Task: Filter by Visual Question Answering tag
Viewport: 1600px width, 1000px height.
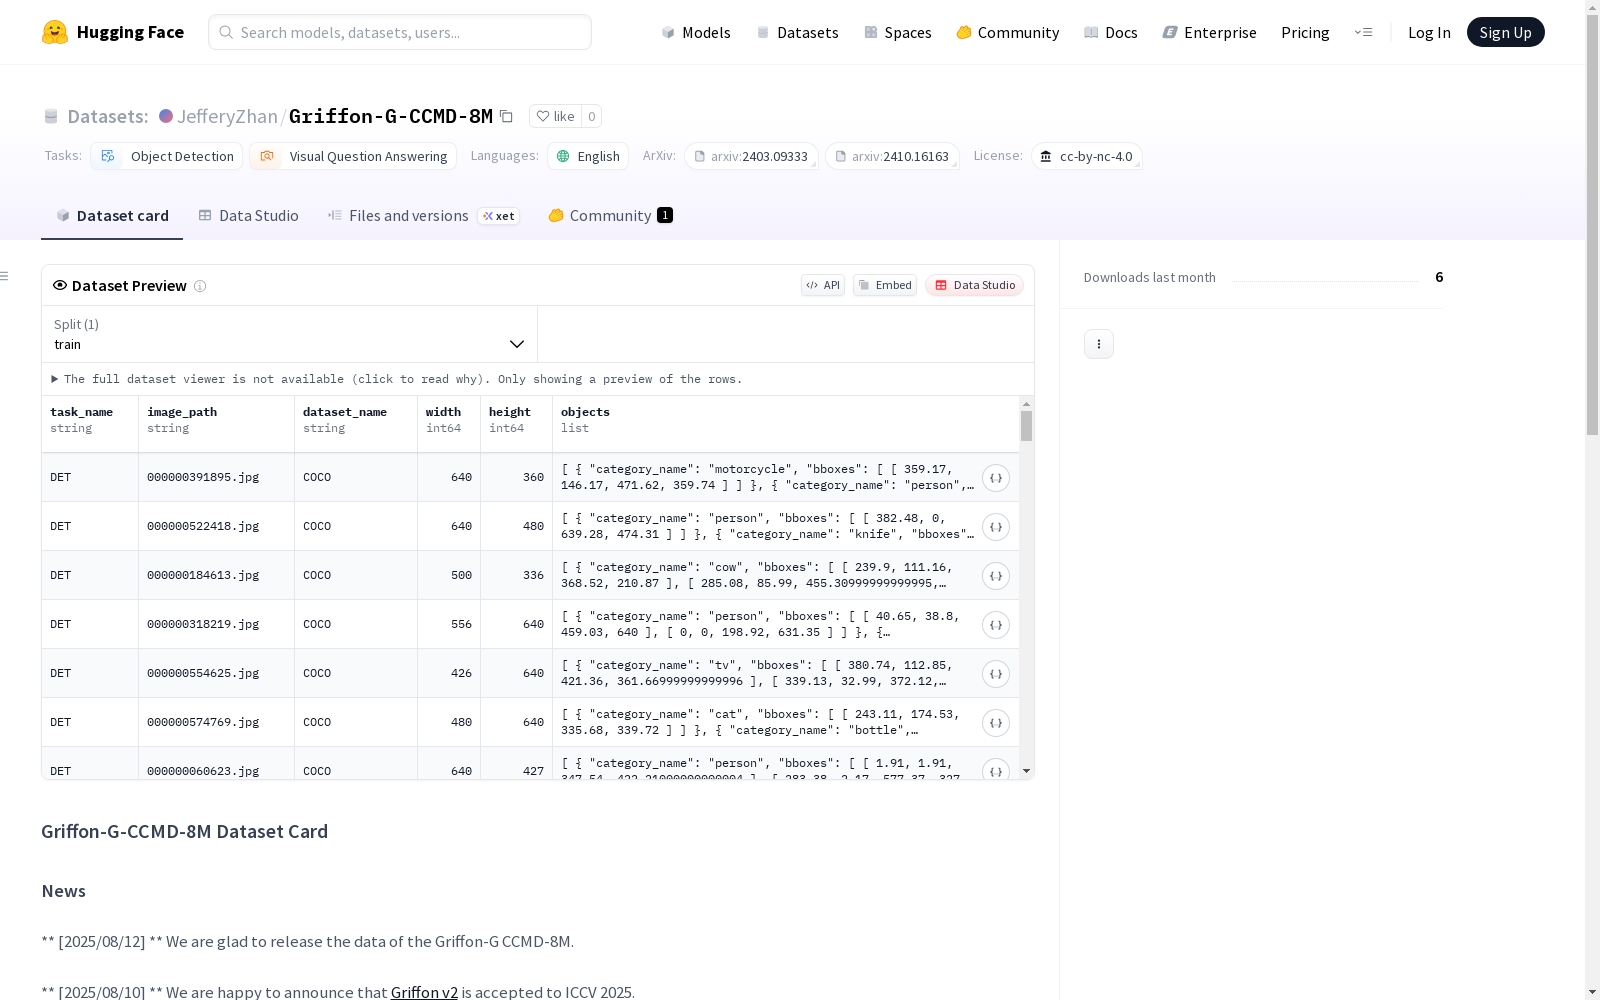Action: pos(353,156)
